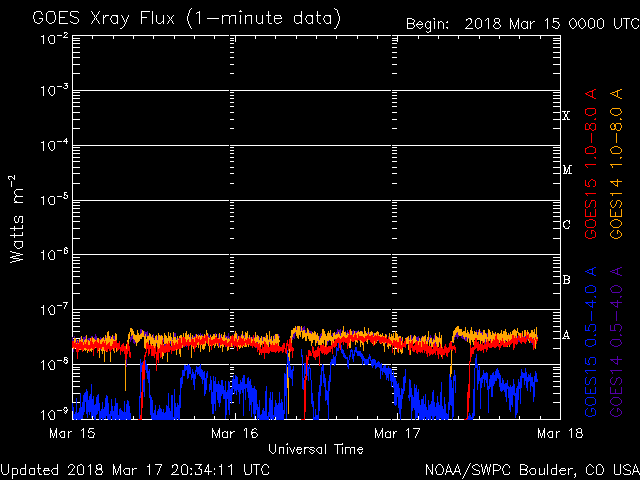Click the 10⁻⁸ y-axis tick label
This screenshot has width=640, height=480.
point(55,364)
